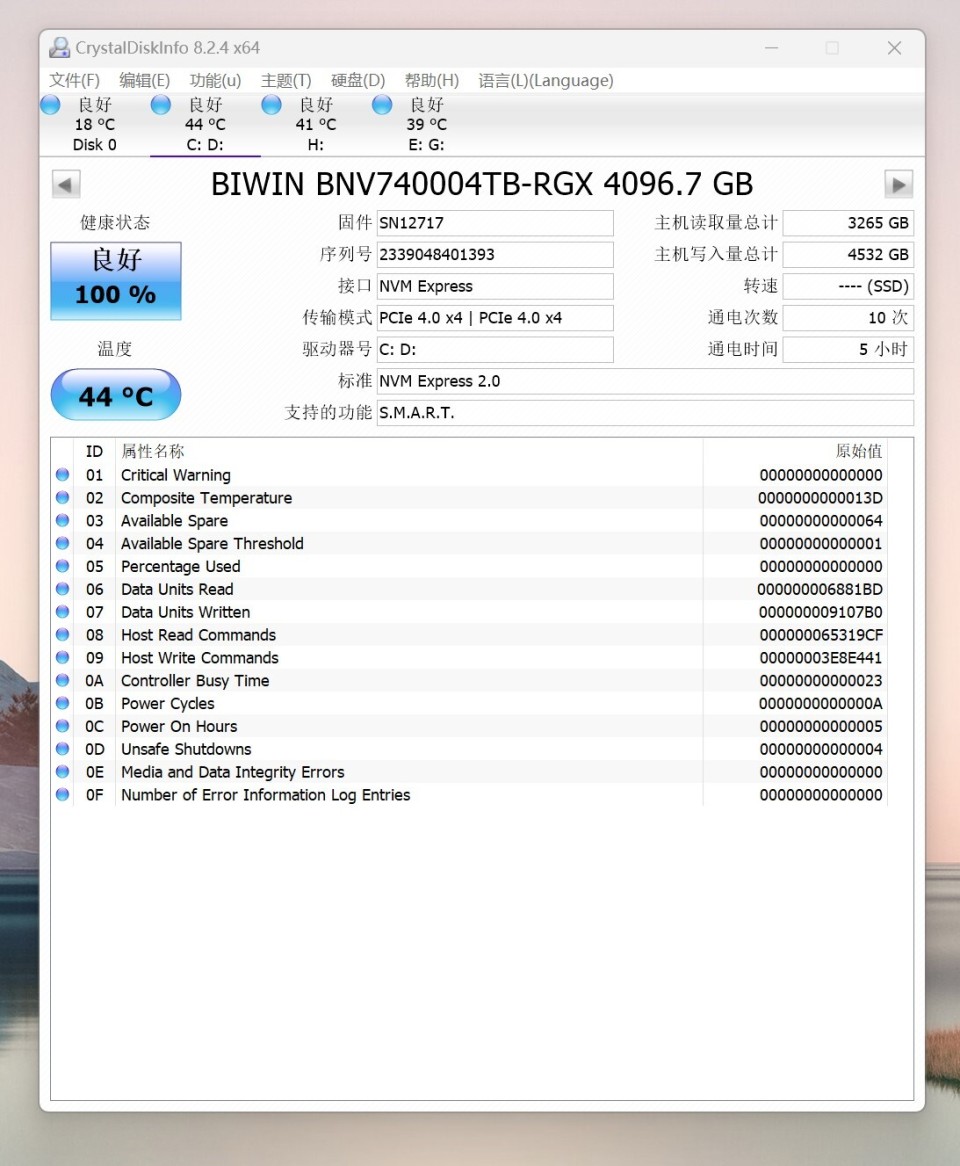Click status orb of Composite Temperature row

pos(62,497)
